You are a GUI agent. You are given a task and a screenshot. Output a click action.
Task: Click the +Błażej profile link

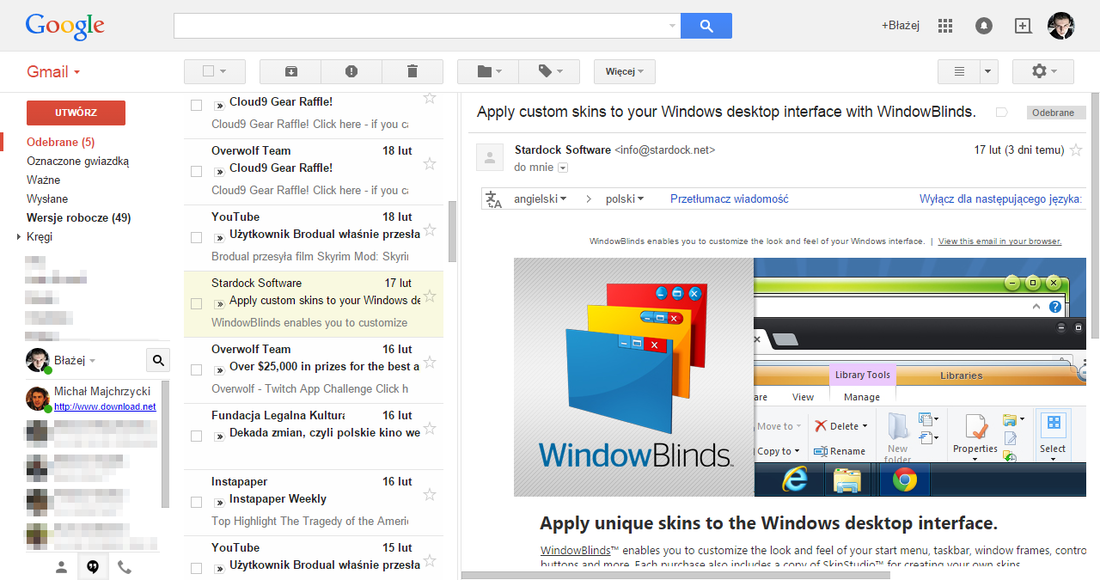900,26
